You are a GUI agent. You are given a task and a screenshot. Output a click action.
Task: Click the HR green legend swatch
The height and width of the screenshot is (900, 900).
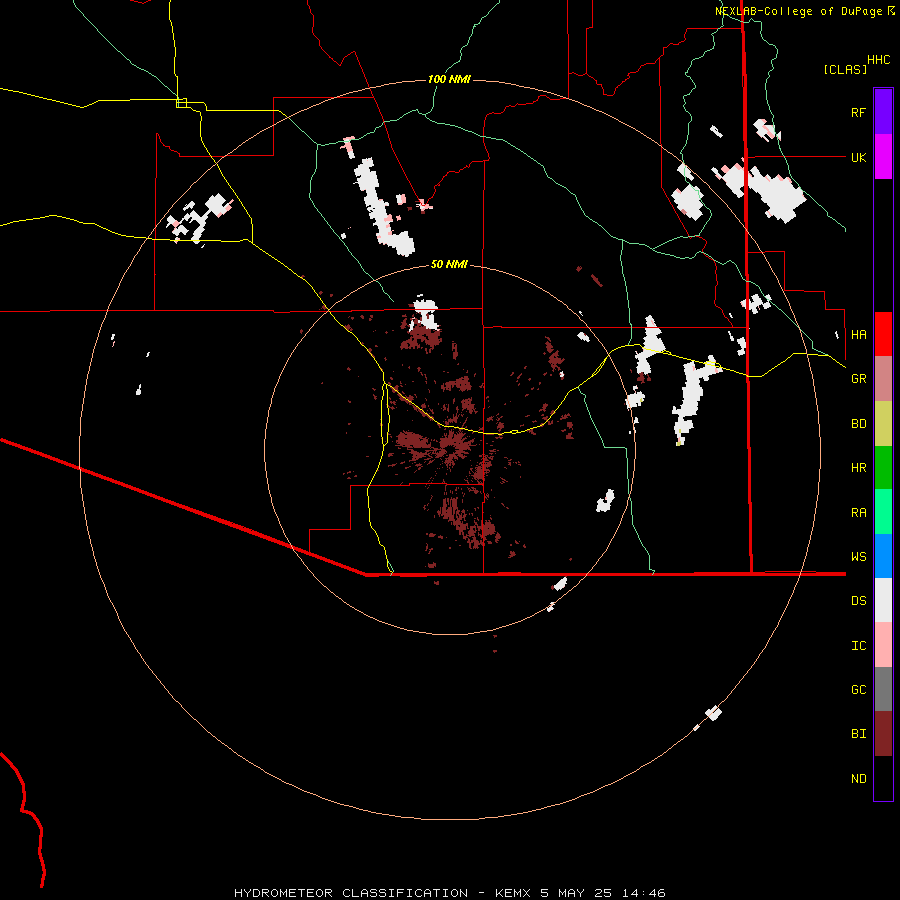click(x=883, y=468)
